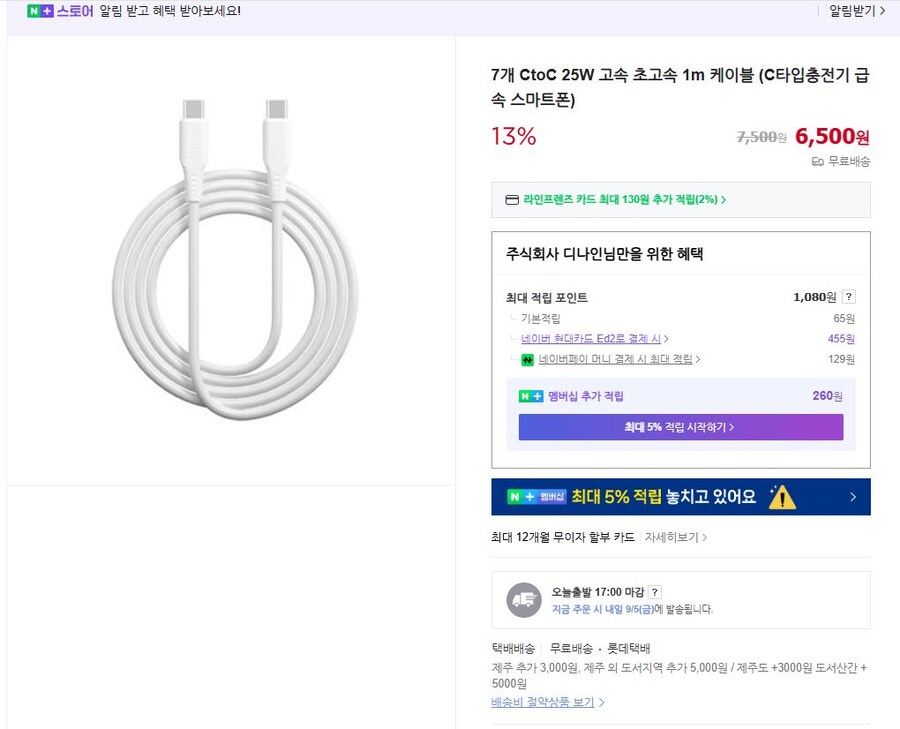Open the help tooltip next to 1,080원

pos(848,296)
